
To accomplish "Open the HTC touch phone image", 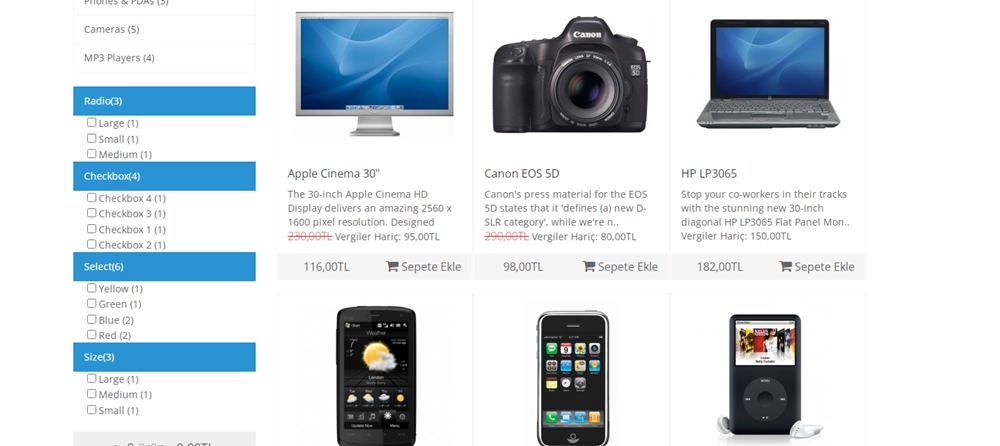I will (x=376, y=375).
